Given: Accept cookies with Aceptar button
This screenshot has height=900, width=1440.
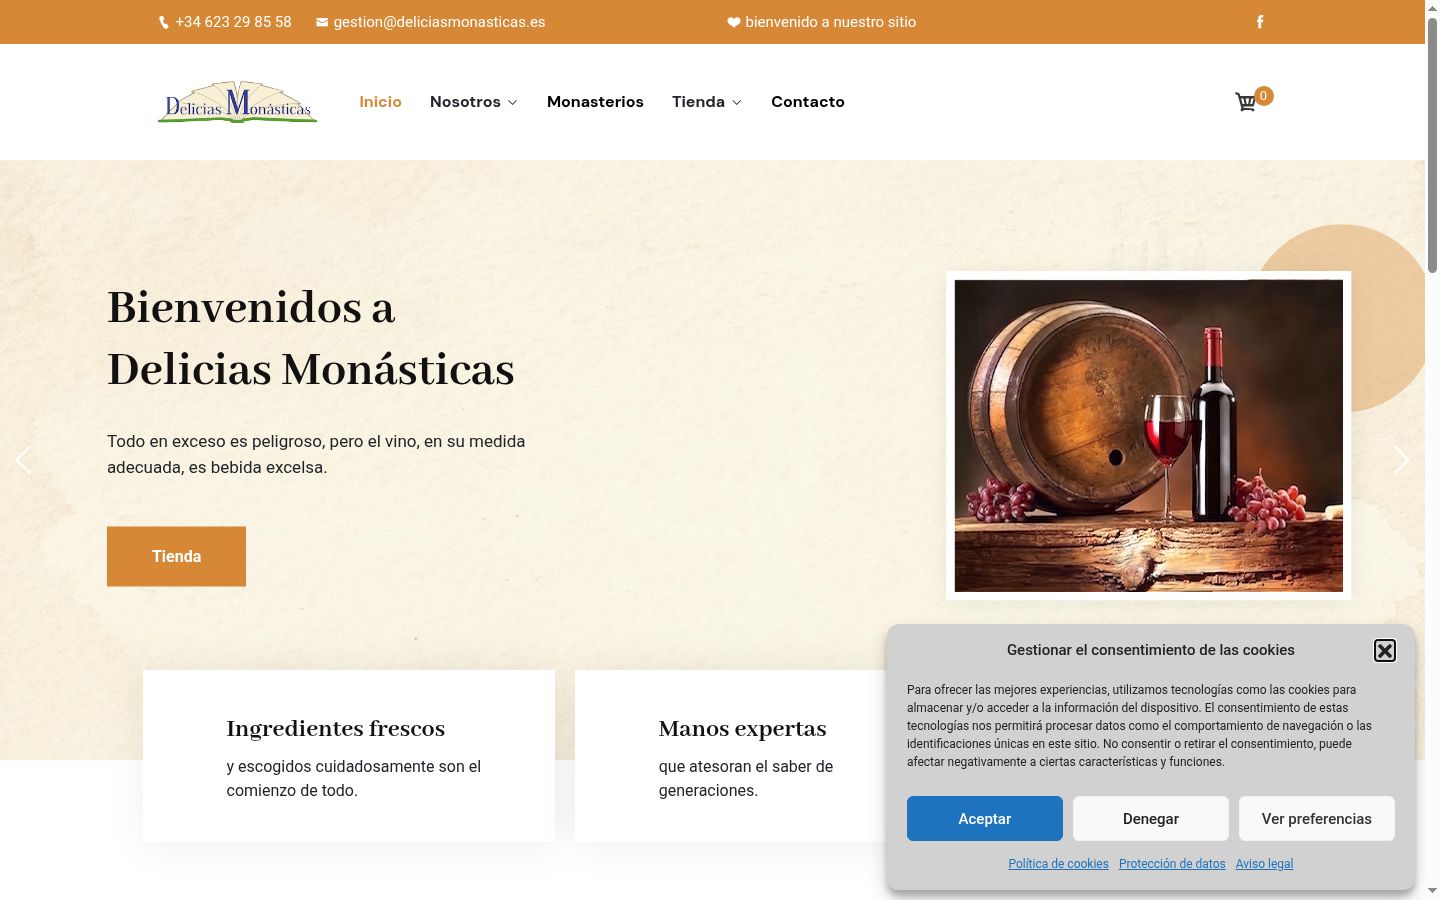Looking at the screenshot, I should click(985, 819).
